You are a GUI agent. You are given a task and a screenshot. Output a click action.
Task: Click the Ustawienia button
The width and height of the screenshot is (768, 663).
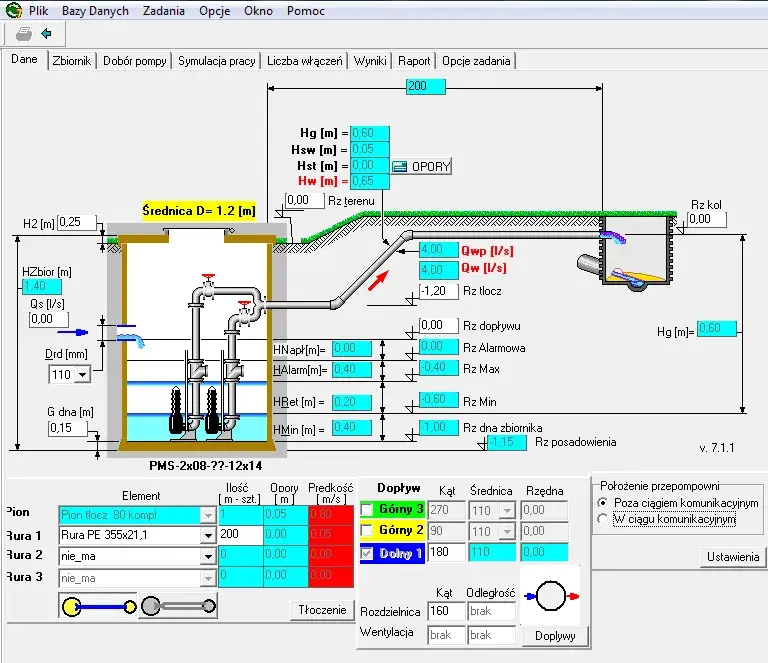click(734, 557)
